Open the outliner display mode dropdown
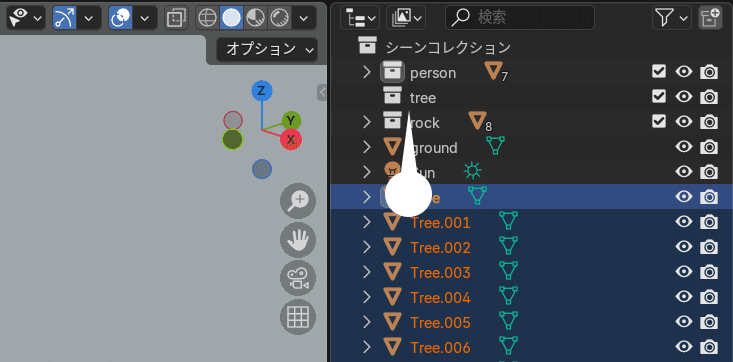Screen dimensions: 733x362 point(406,18)
